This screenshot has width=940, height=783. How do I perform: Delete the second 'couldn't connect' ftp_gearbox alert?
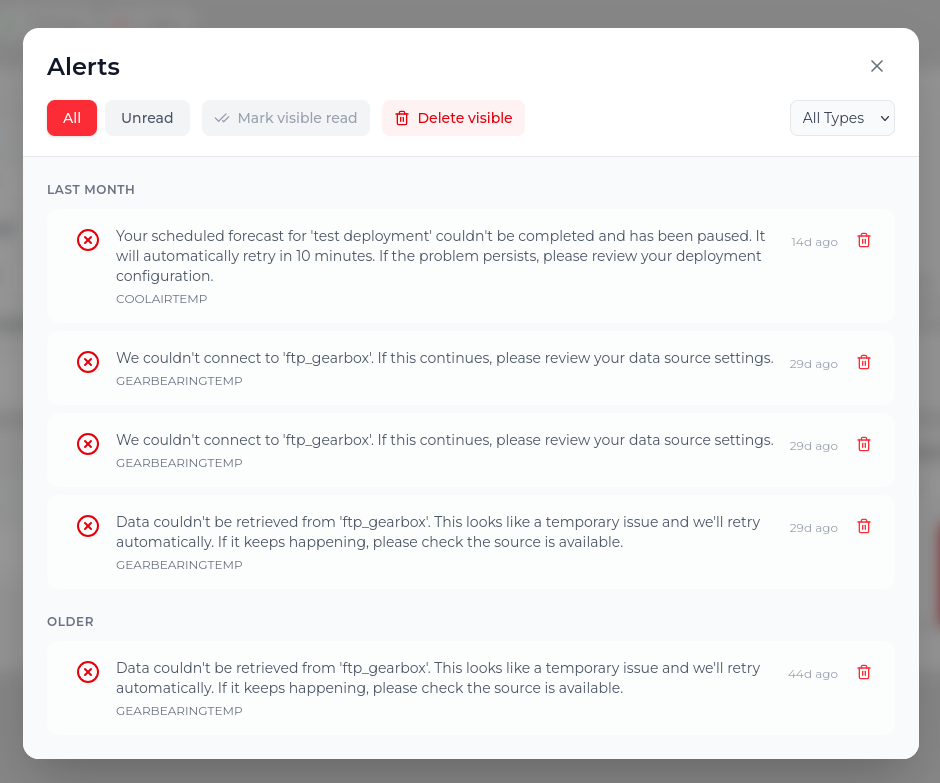tap(863, 444)
